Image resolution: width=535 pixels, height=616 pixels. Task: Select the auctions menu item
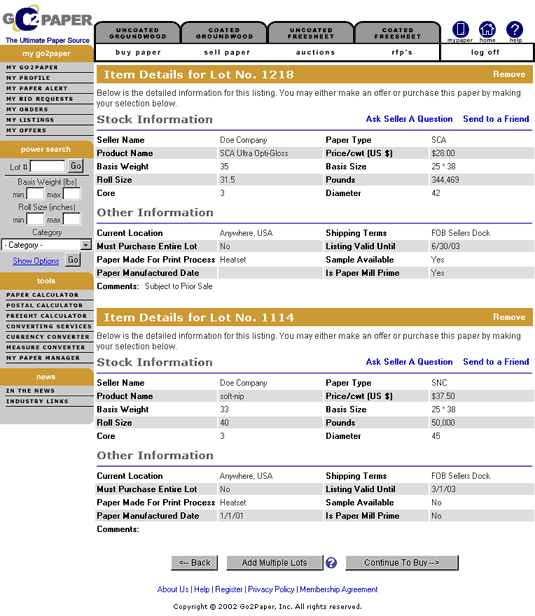(315, 52)
